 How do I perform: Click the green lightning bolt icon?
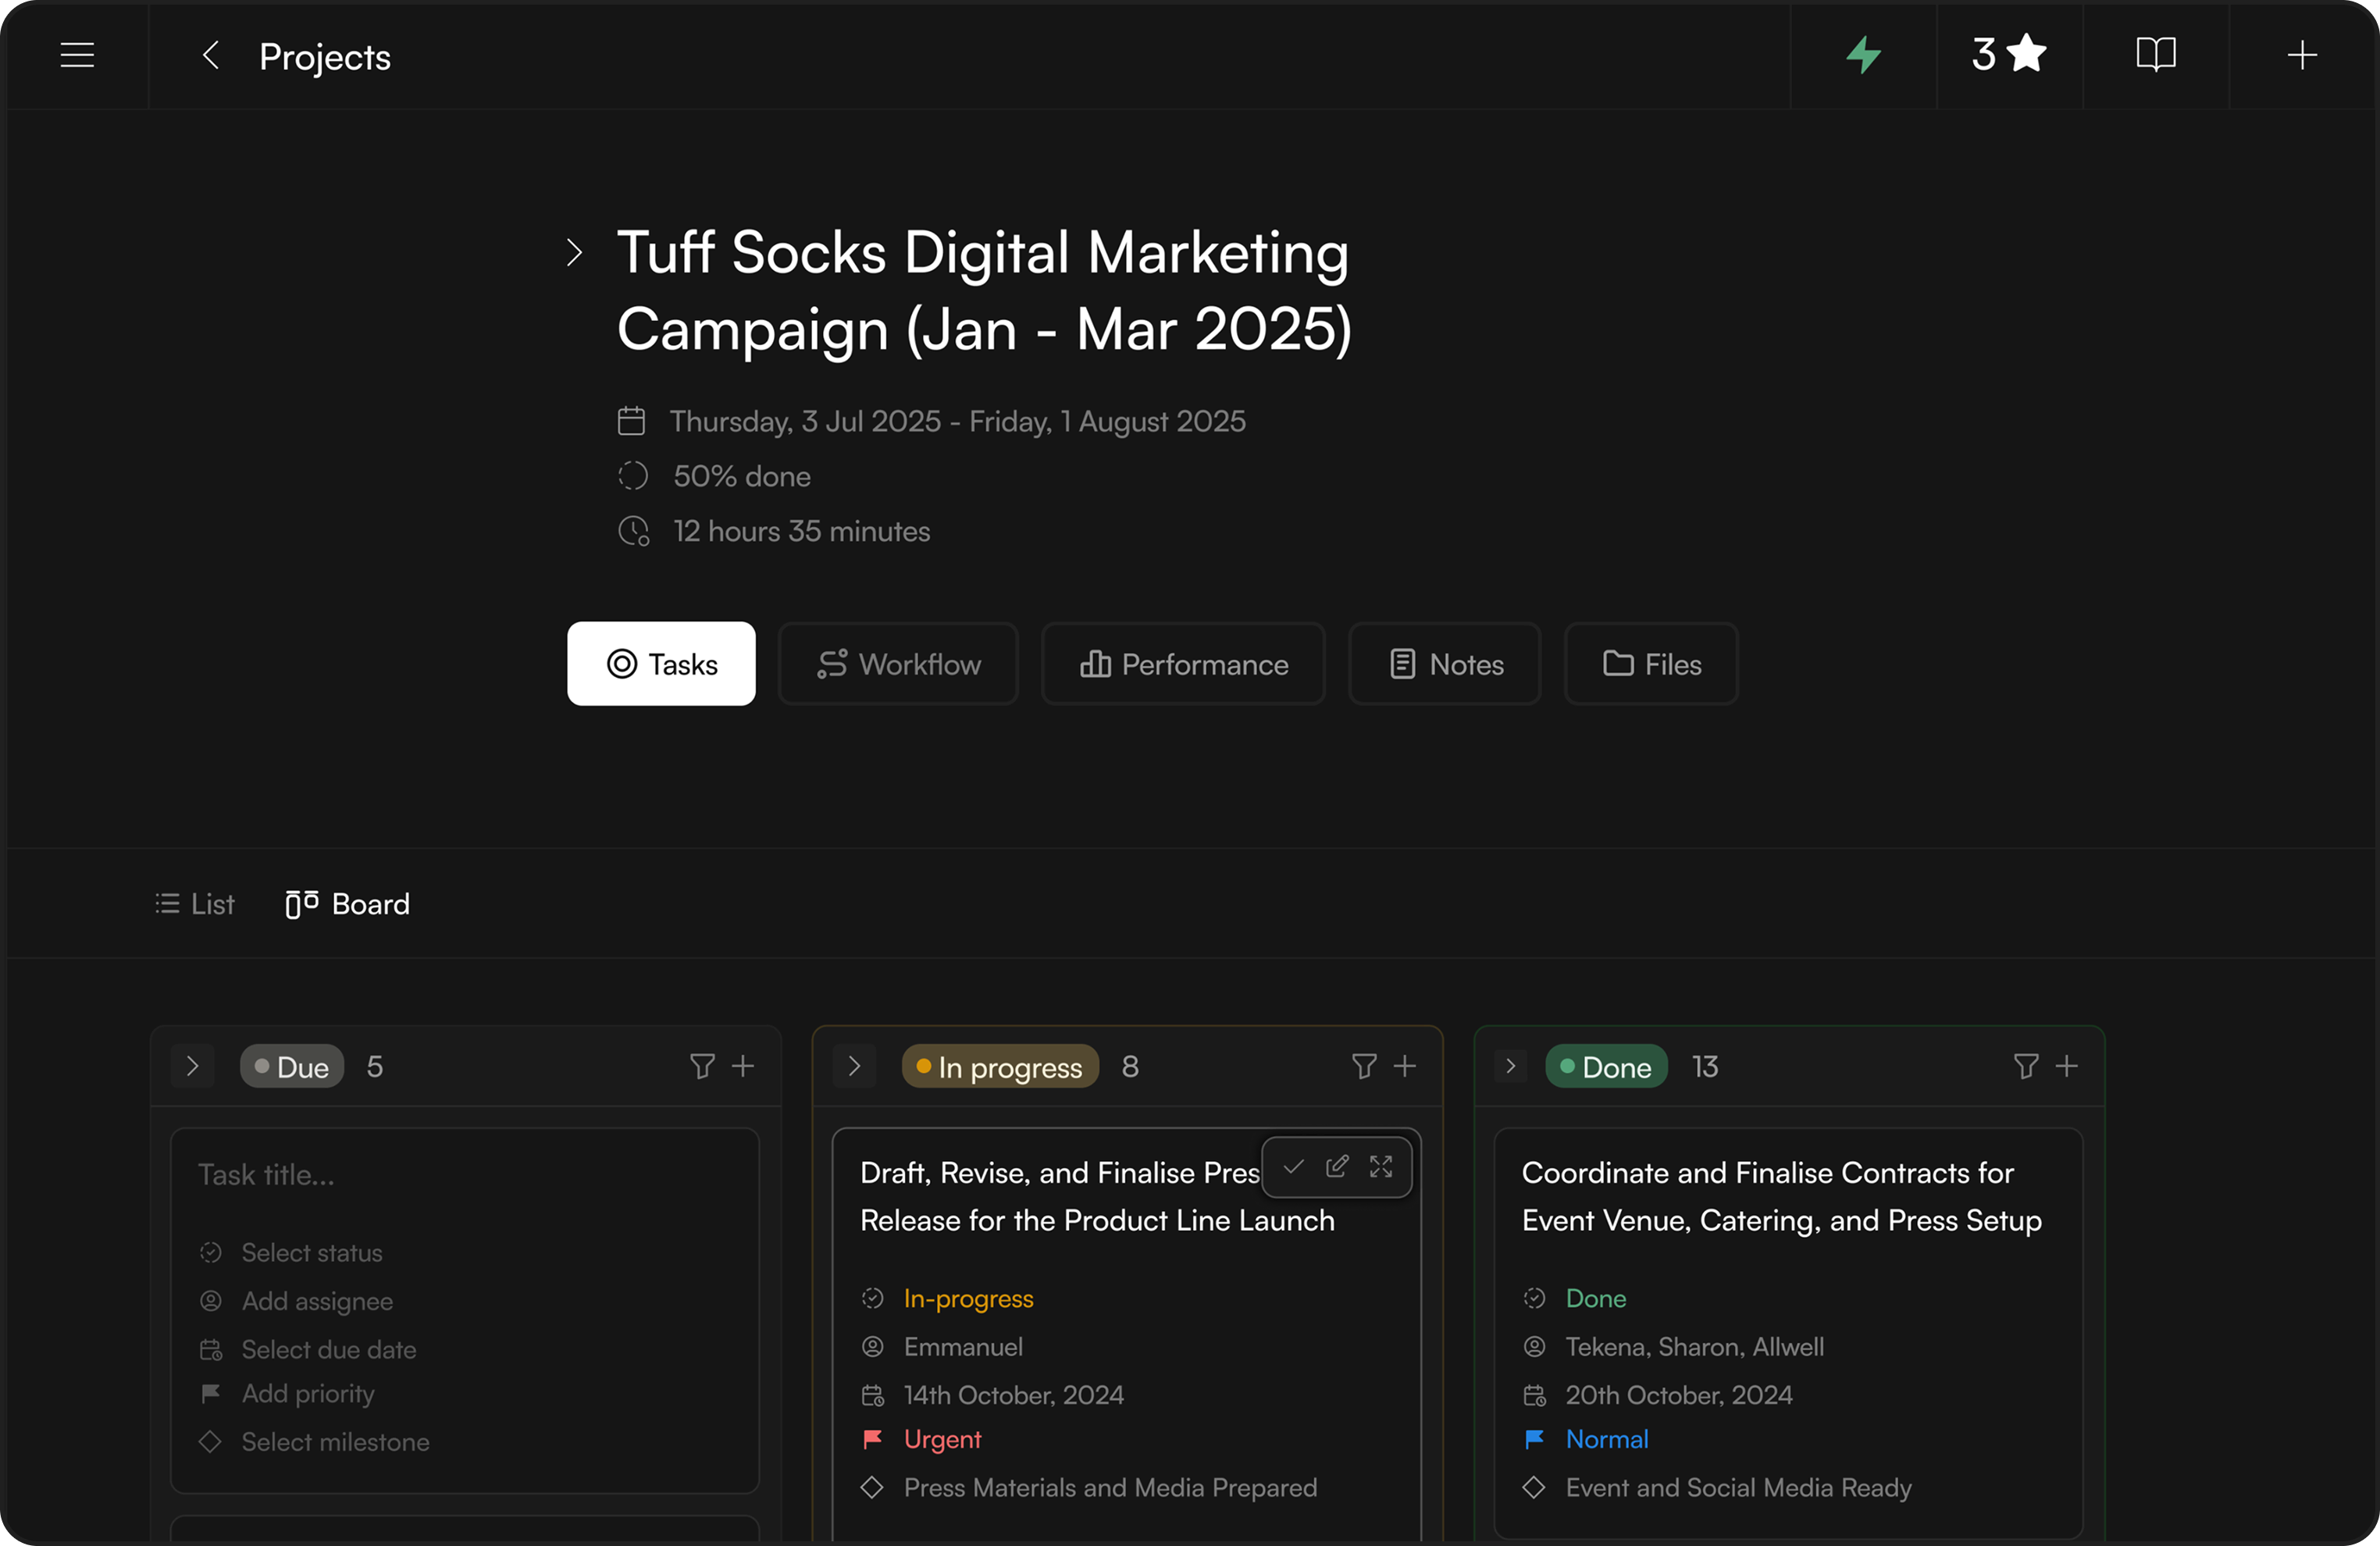(1863, 55)
